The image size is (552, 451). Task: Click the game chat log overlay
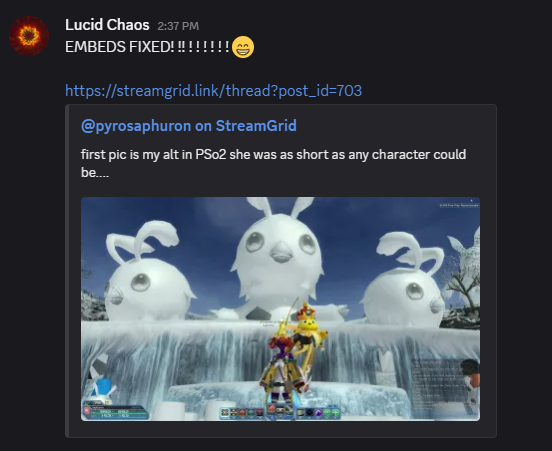(440, 386)
